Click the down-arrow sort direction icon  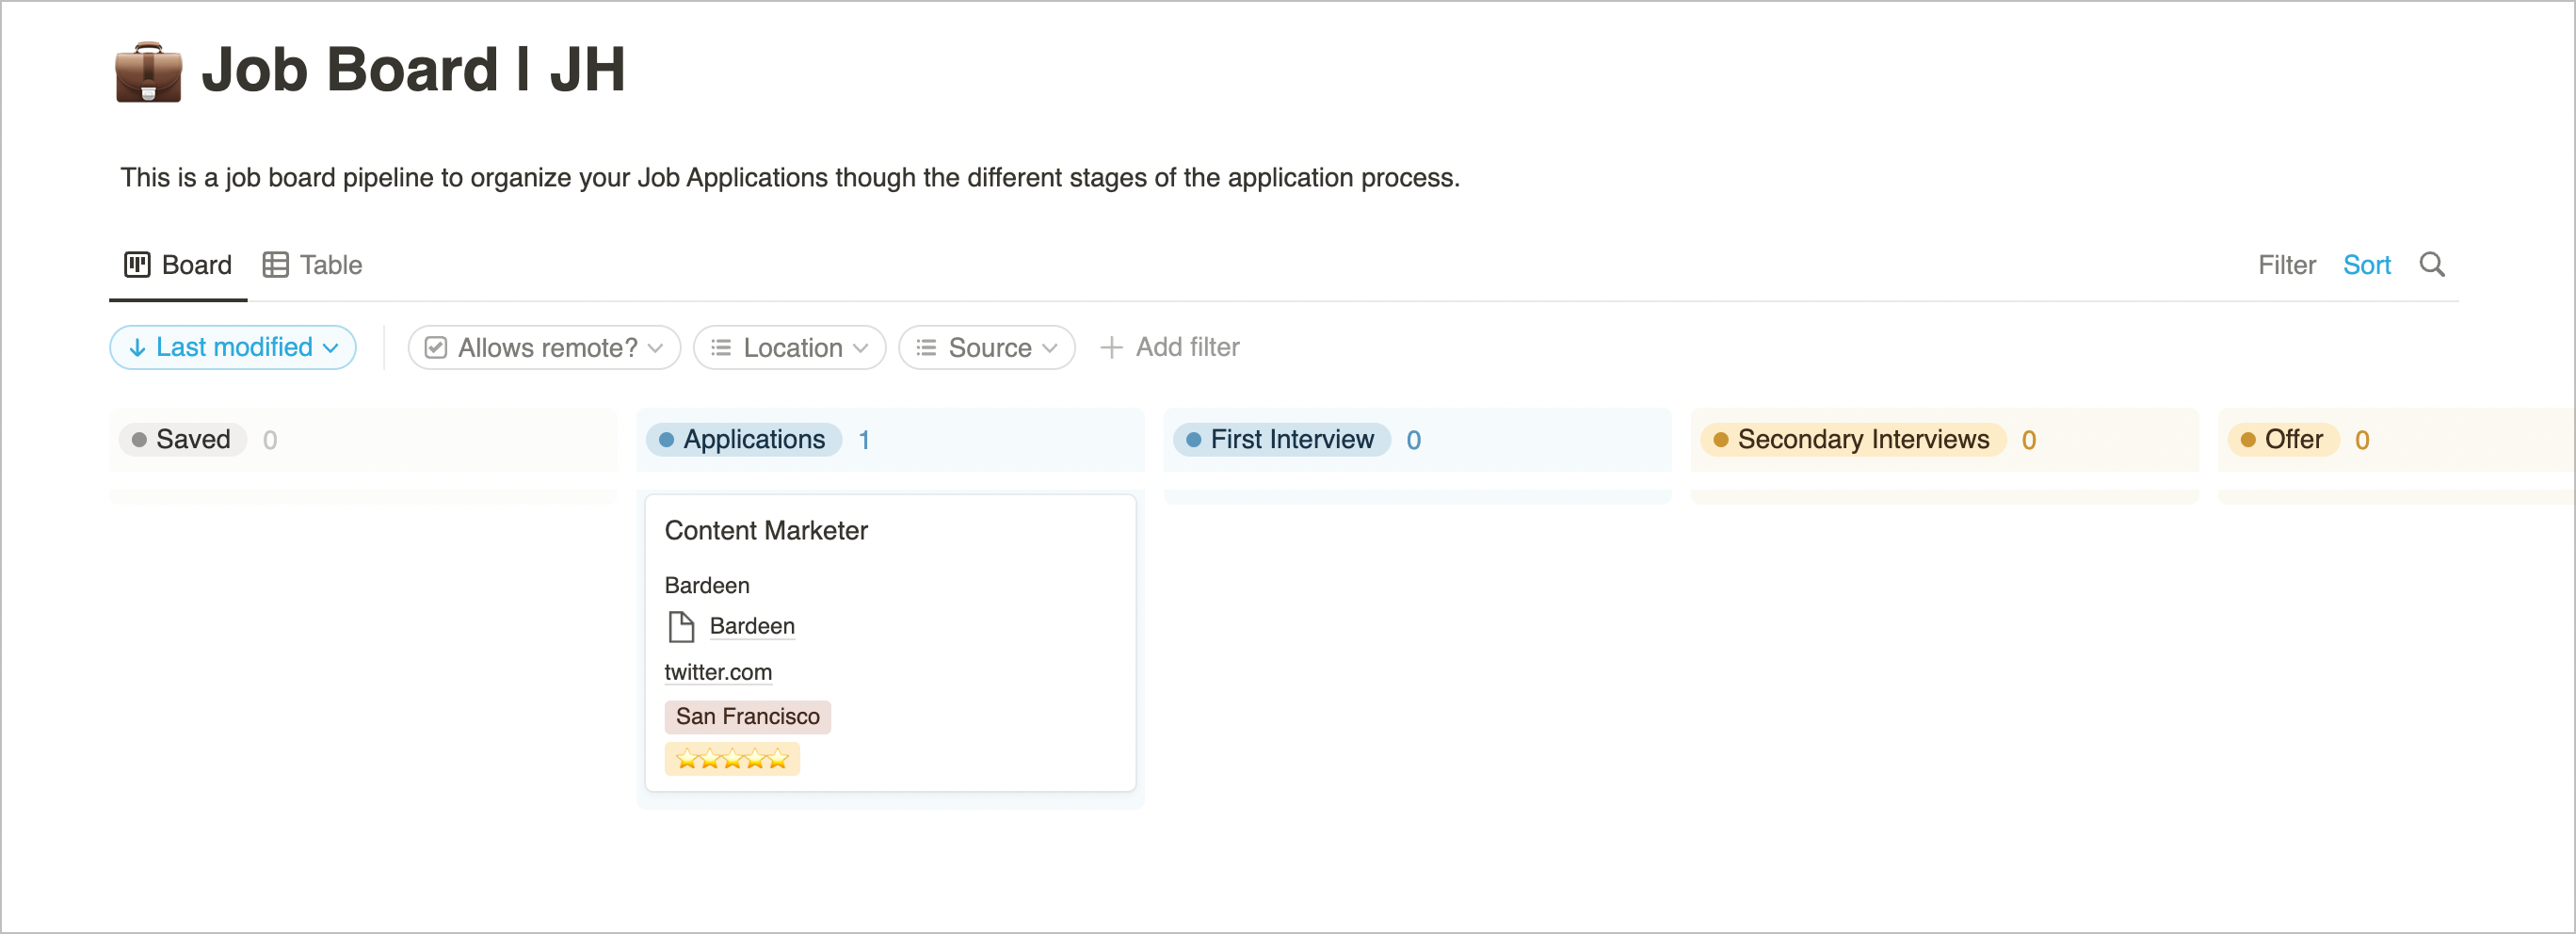tap(138, 348)
